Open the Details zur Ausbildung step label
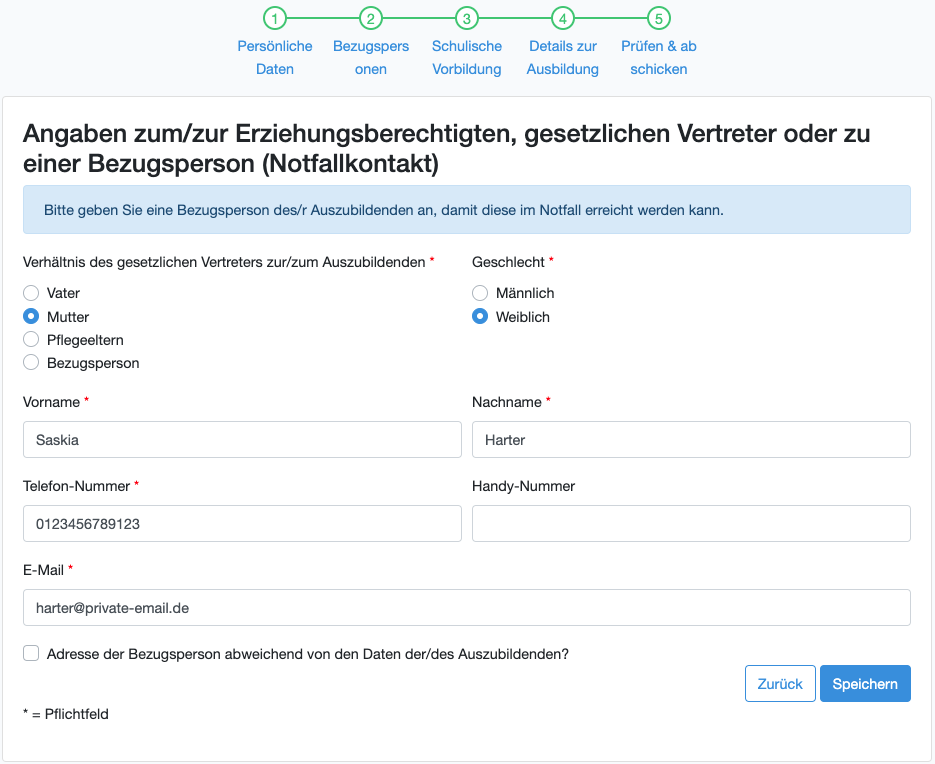 tap(563, 58)
